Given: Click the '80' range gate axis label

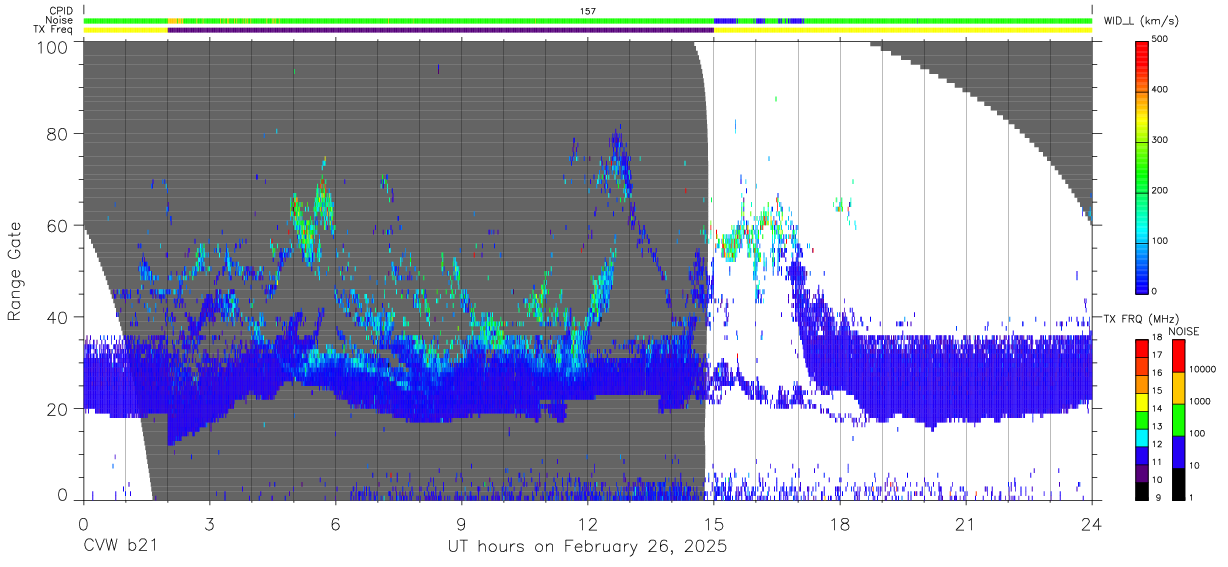Looking at the screenshot, I should 58,133.
